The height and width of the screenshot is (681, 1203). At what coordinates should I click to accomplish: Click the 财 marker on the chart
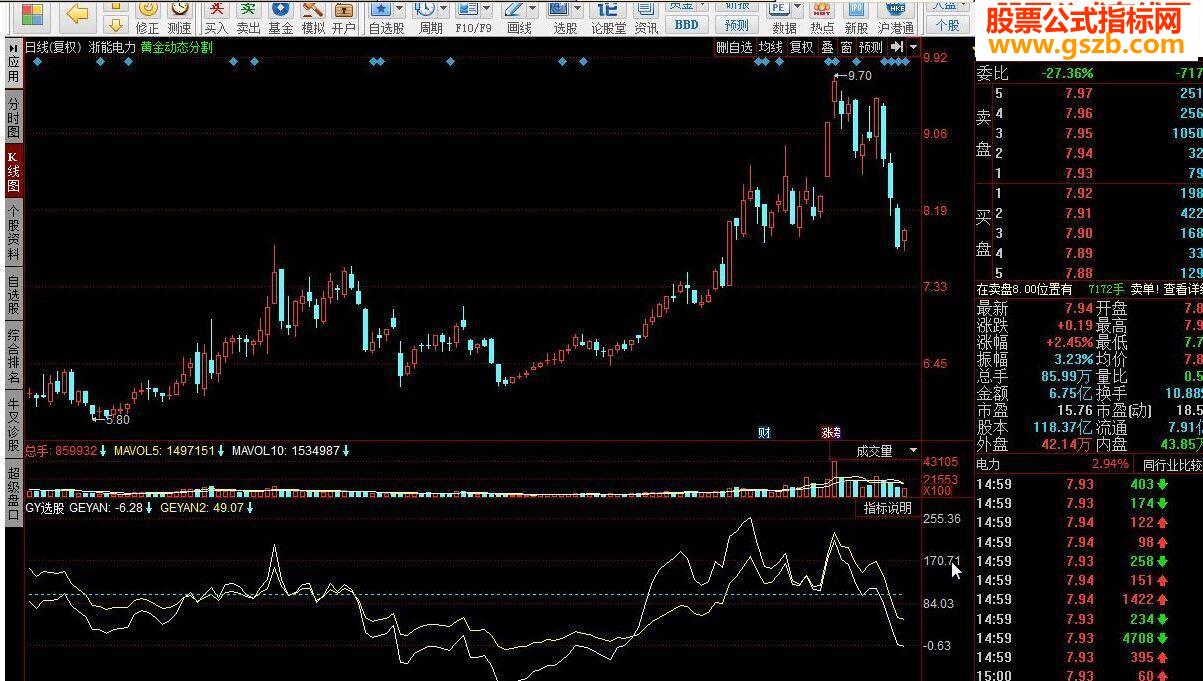[764, 433]
